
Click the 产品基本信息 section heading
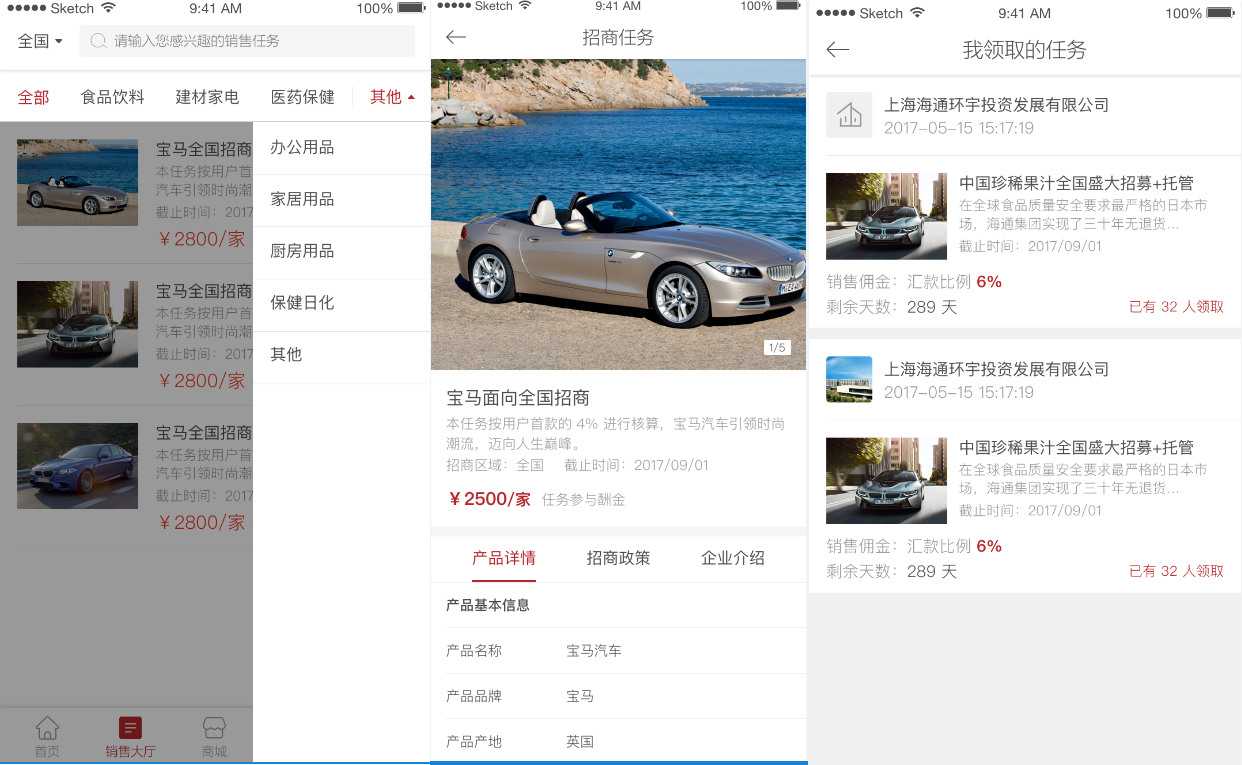[488, 605]
